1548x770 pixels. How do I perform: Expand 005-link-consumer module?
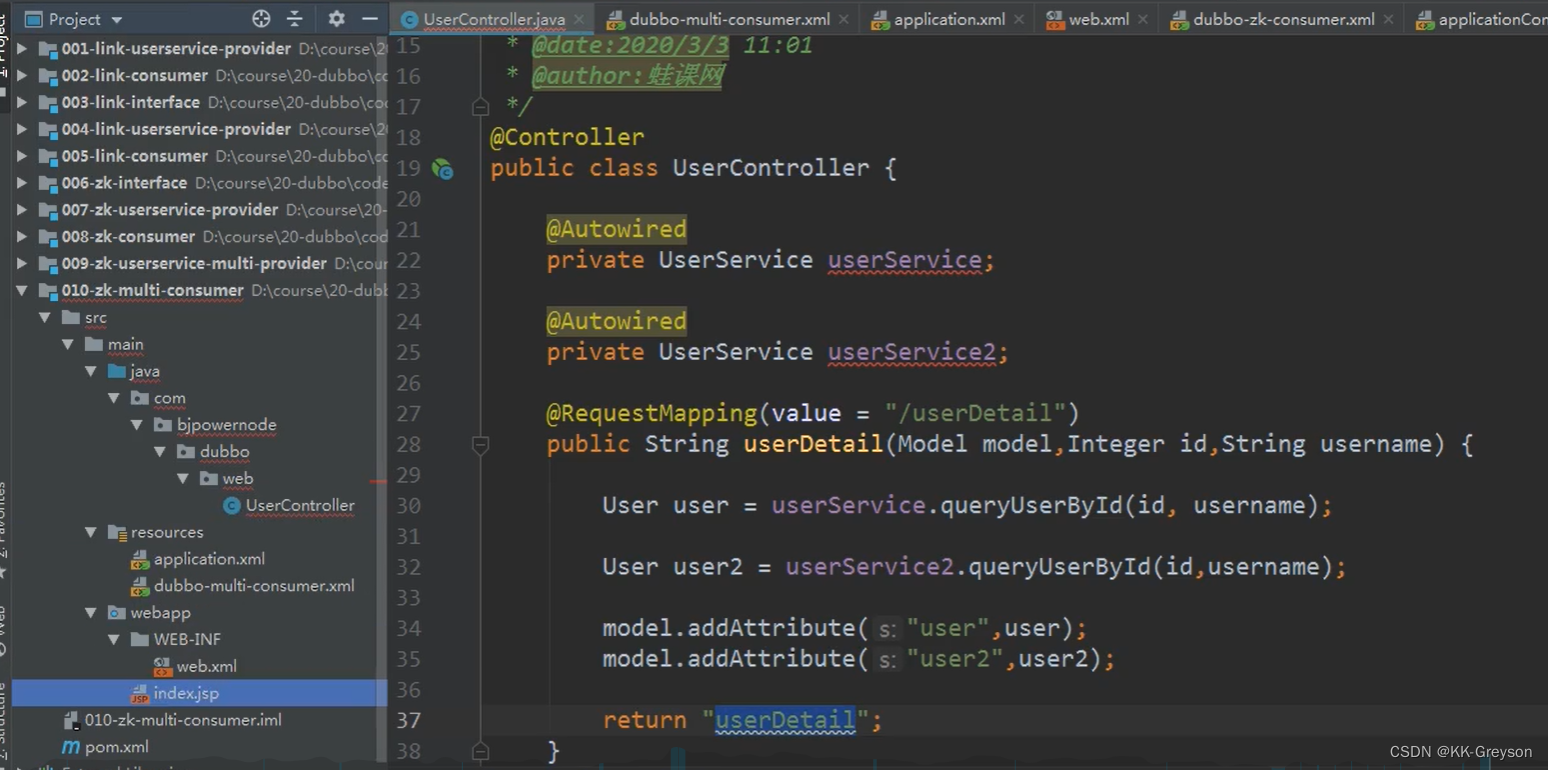click(x=21, y=156)
